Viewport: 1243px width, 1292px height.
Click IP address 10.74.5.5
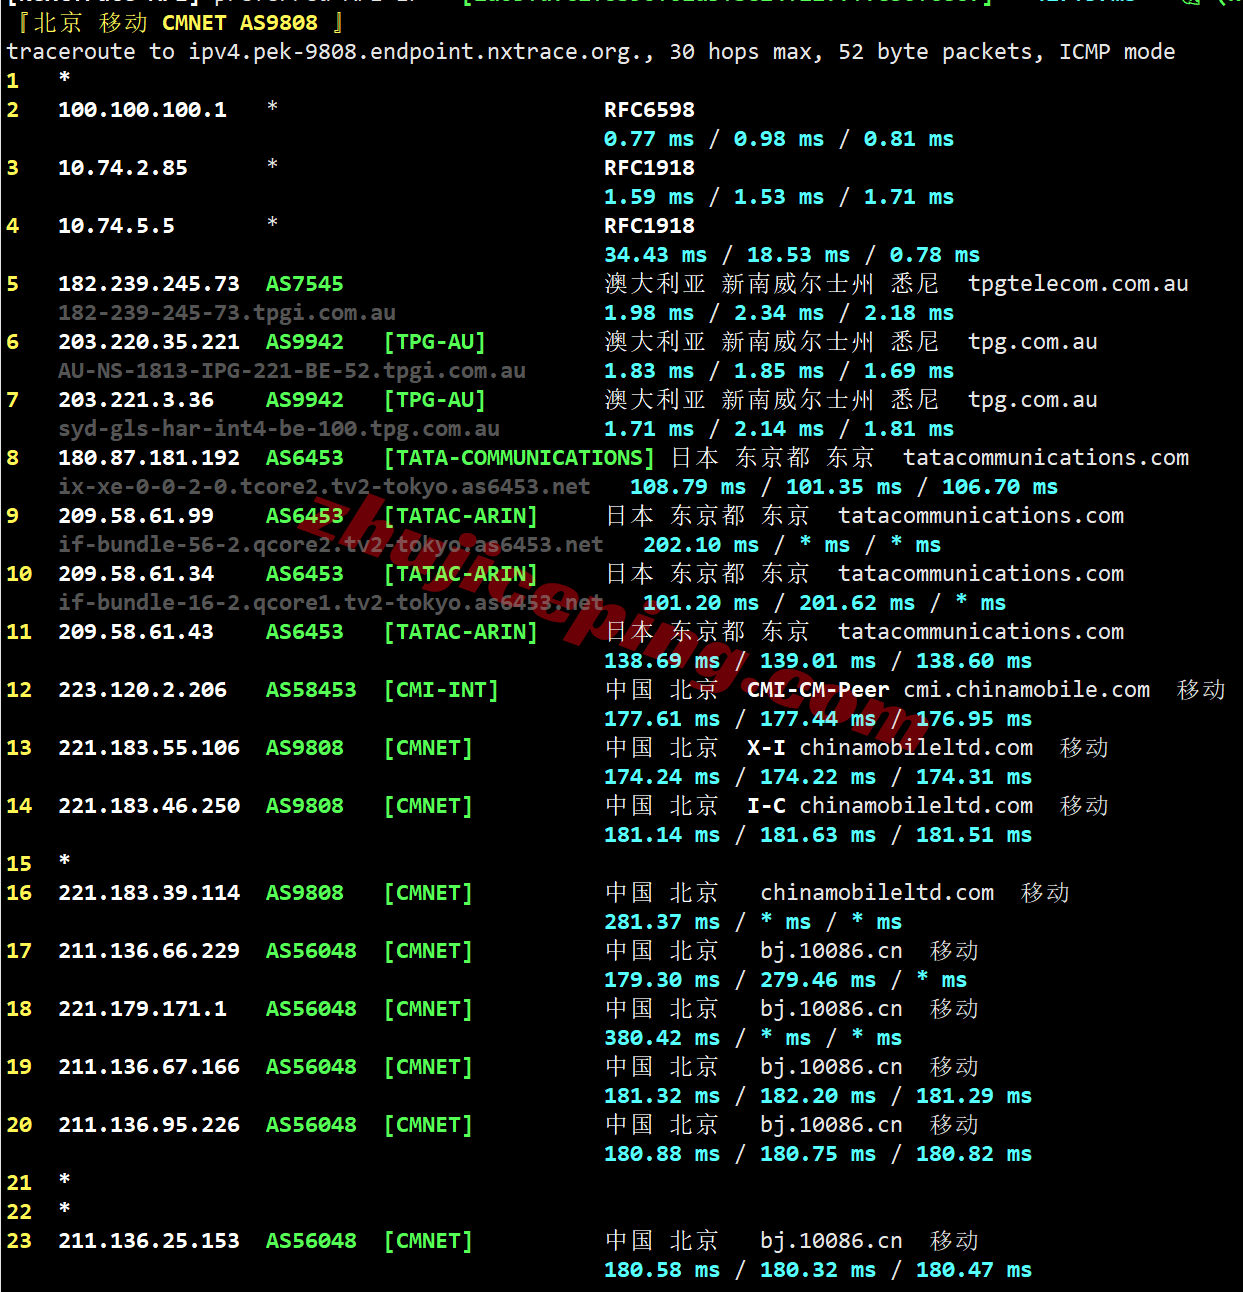(x=116, y=226)
